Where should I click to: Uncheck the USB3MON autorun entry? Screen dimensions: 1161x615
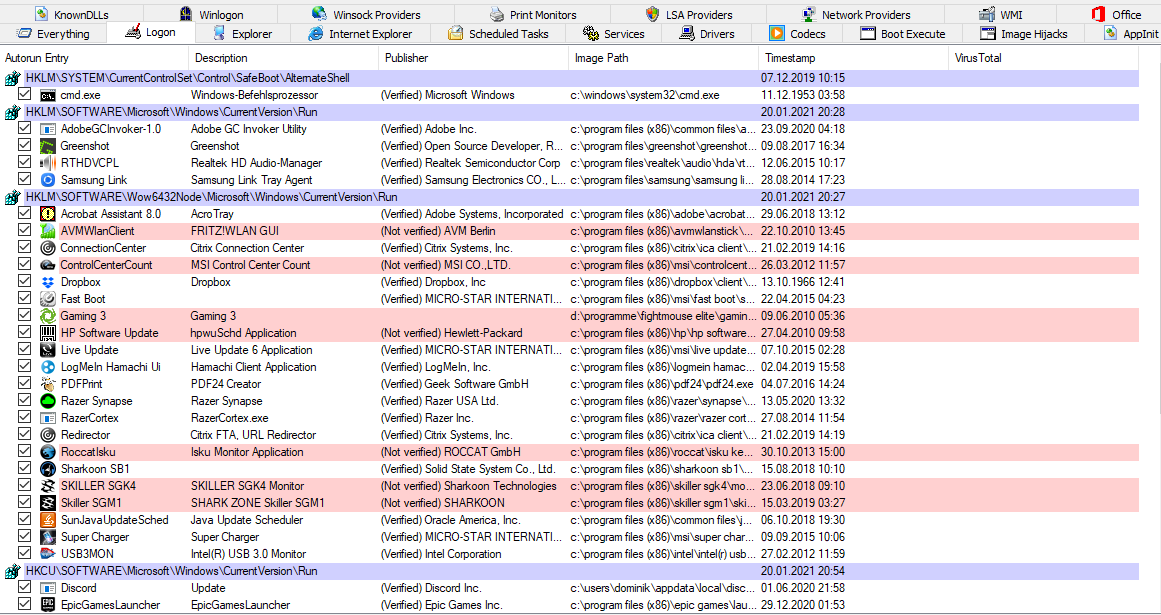(24, 554)
